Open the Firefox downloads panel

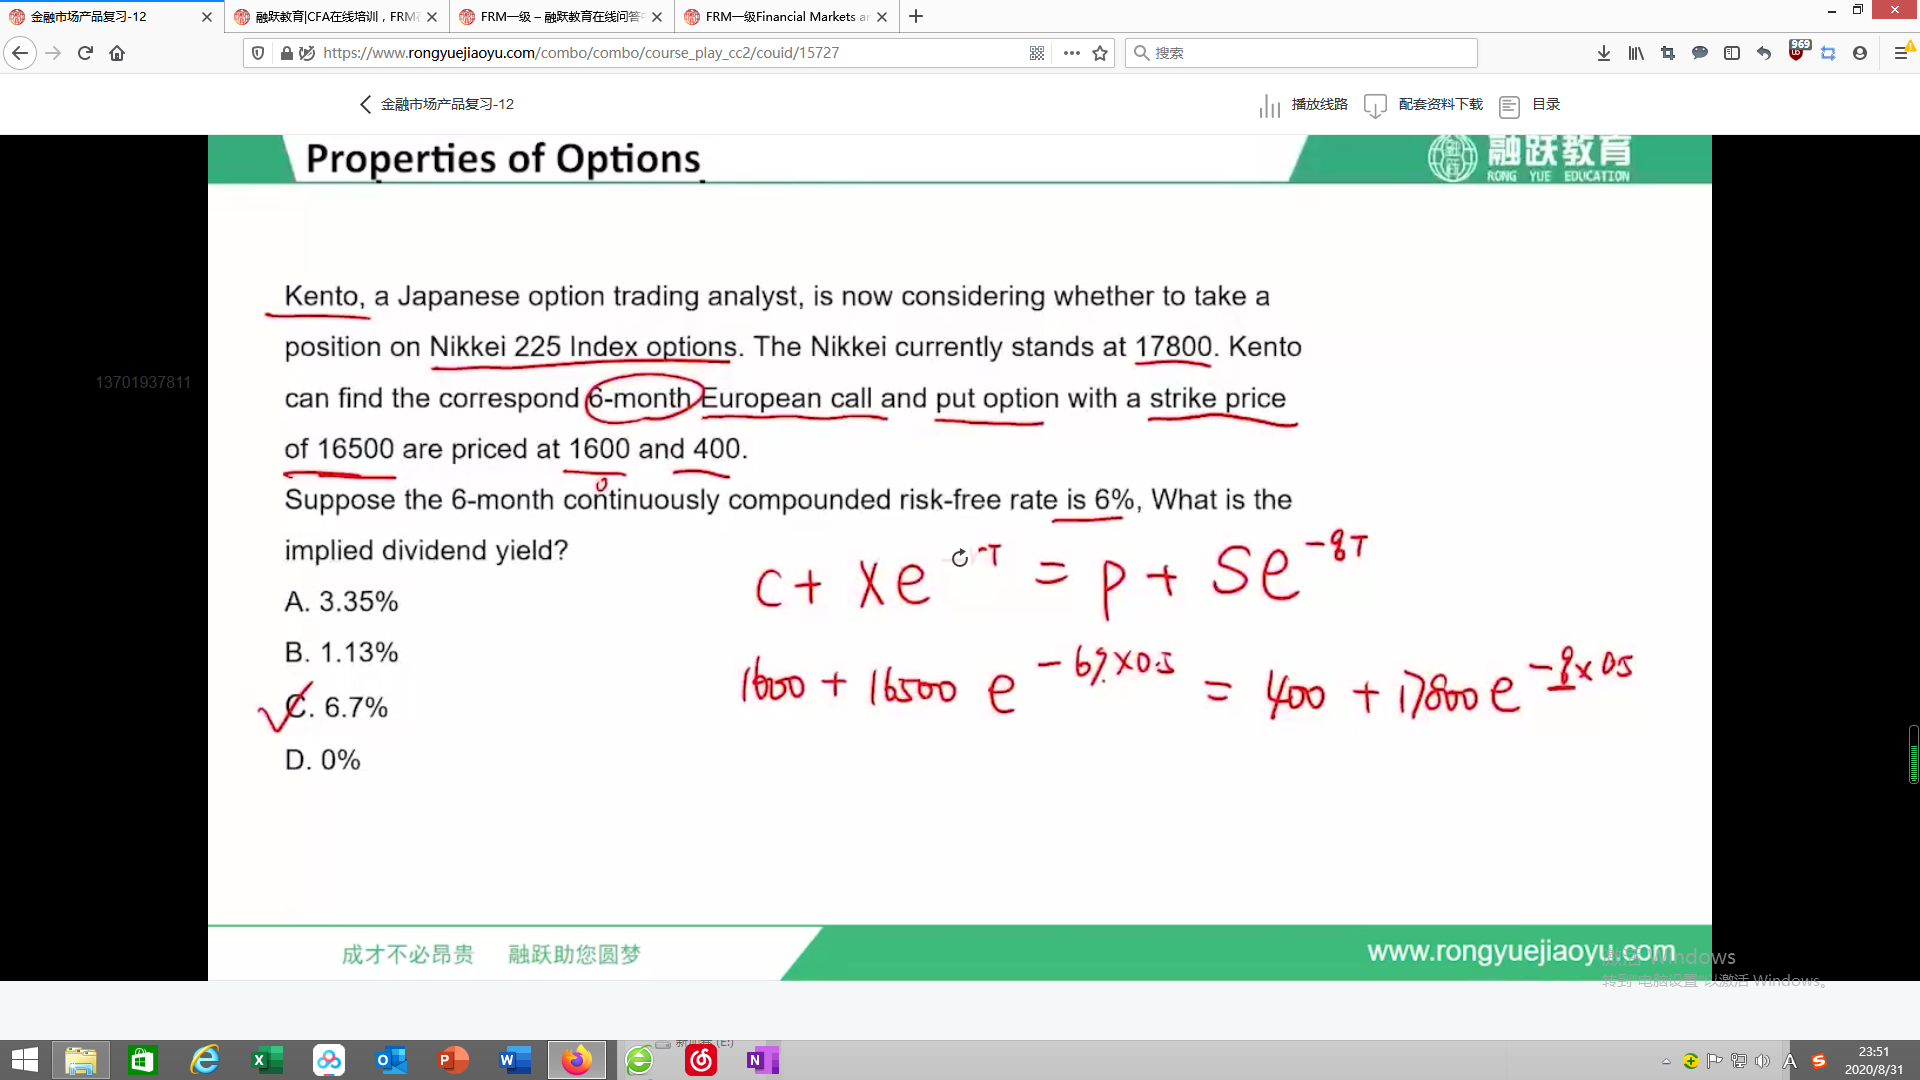pos(1604,53)
